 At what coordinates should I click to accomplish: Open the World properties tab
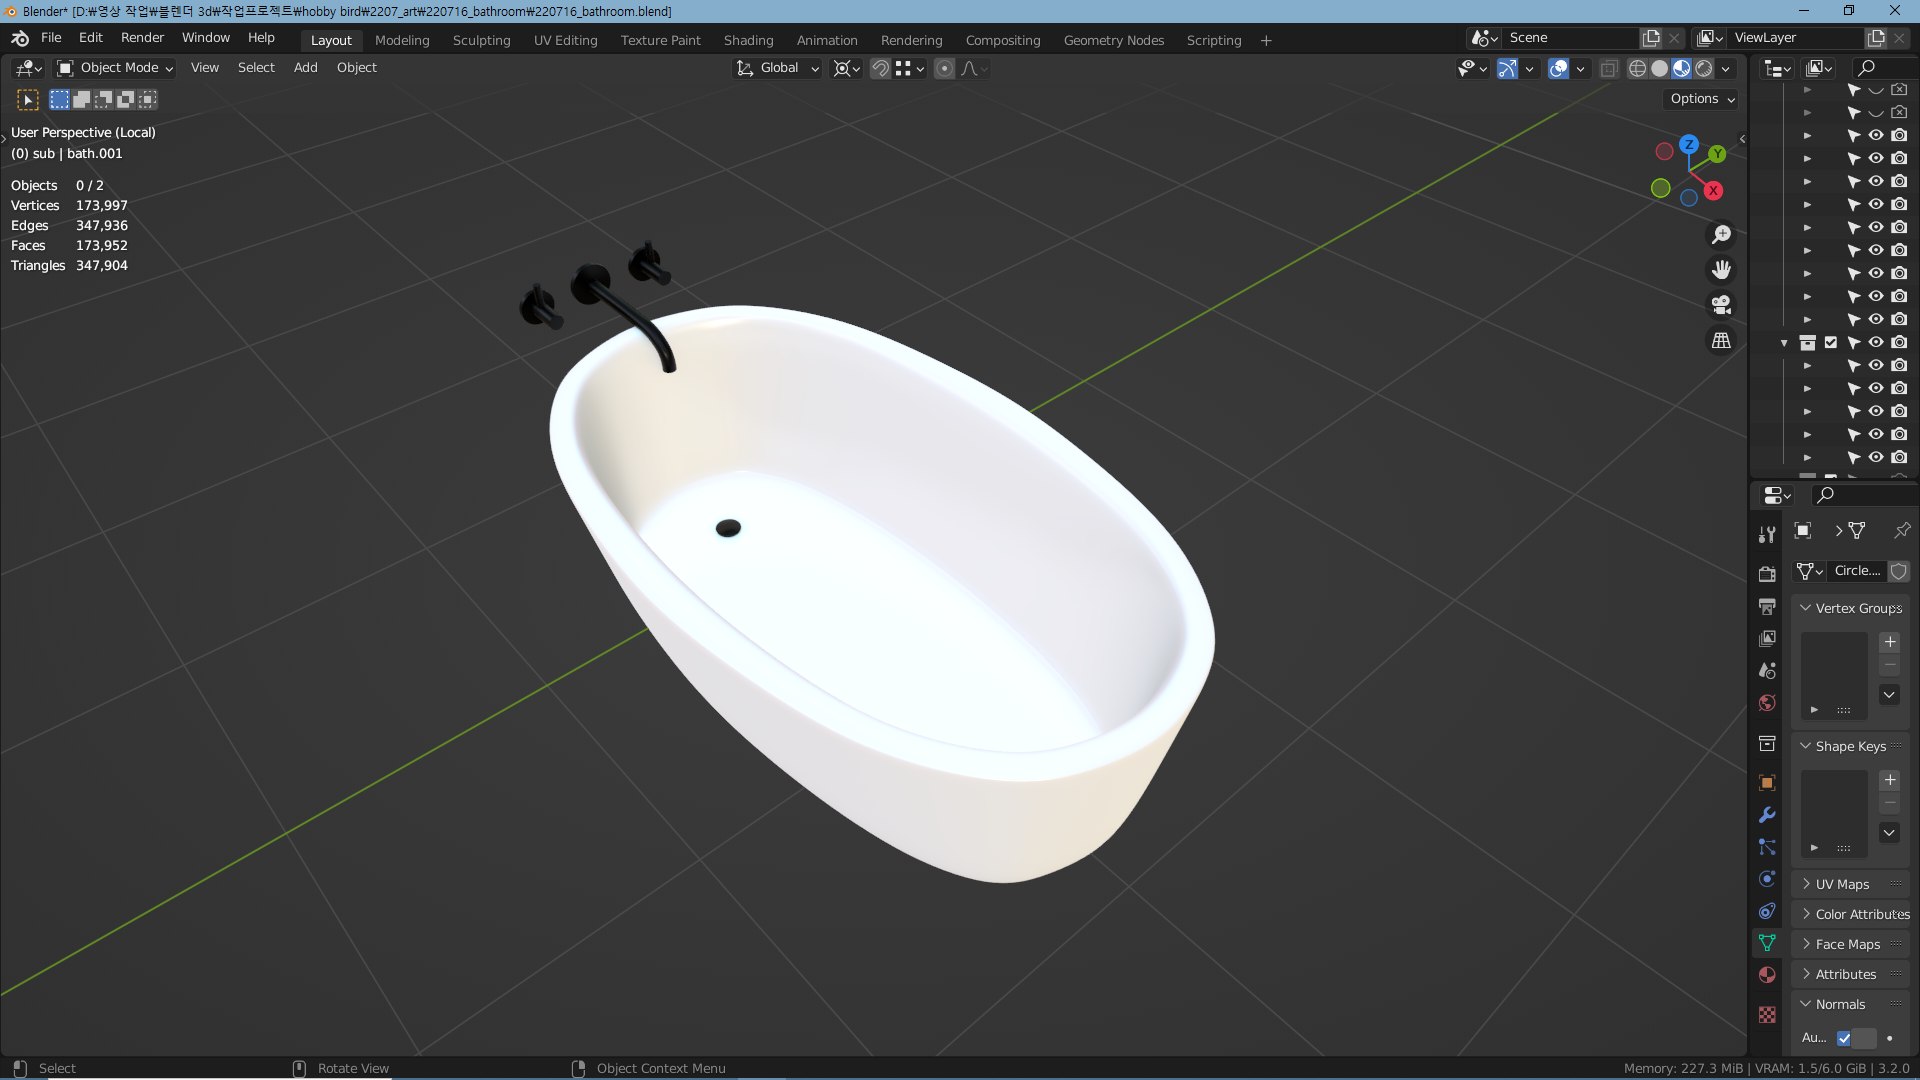[x=1767, y=703]
